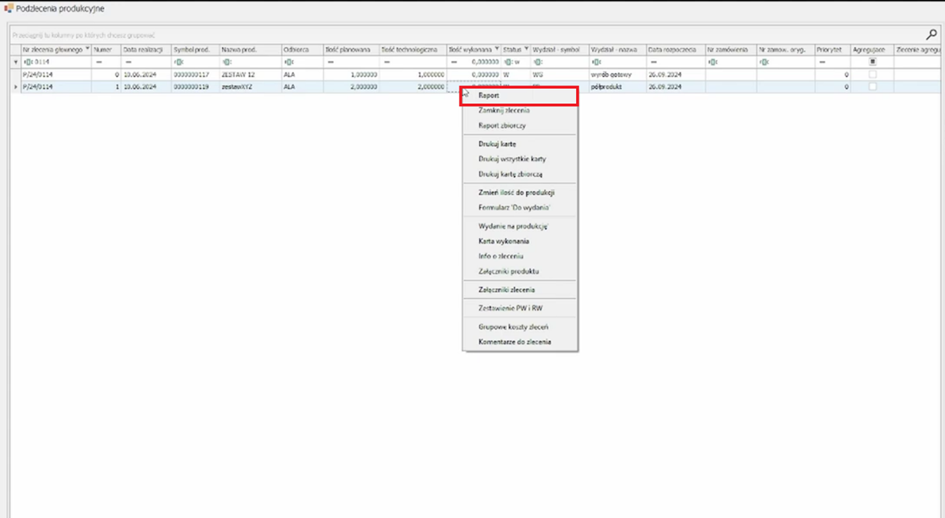Image resolution: width=945 pixels, height=518 pixels.
Task: Toggle Agregujące checkbox in the filter row
Action: click(872, 62)
